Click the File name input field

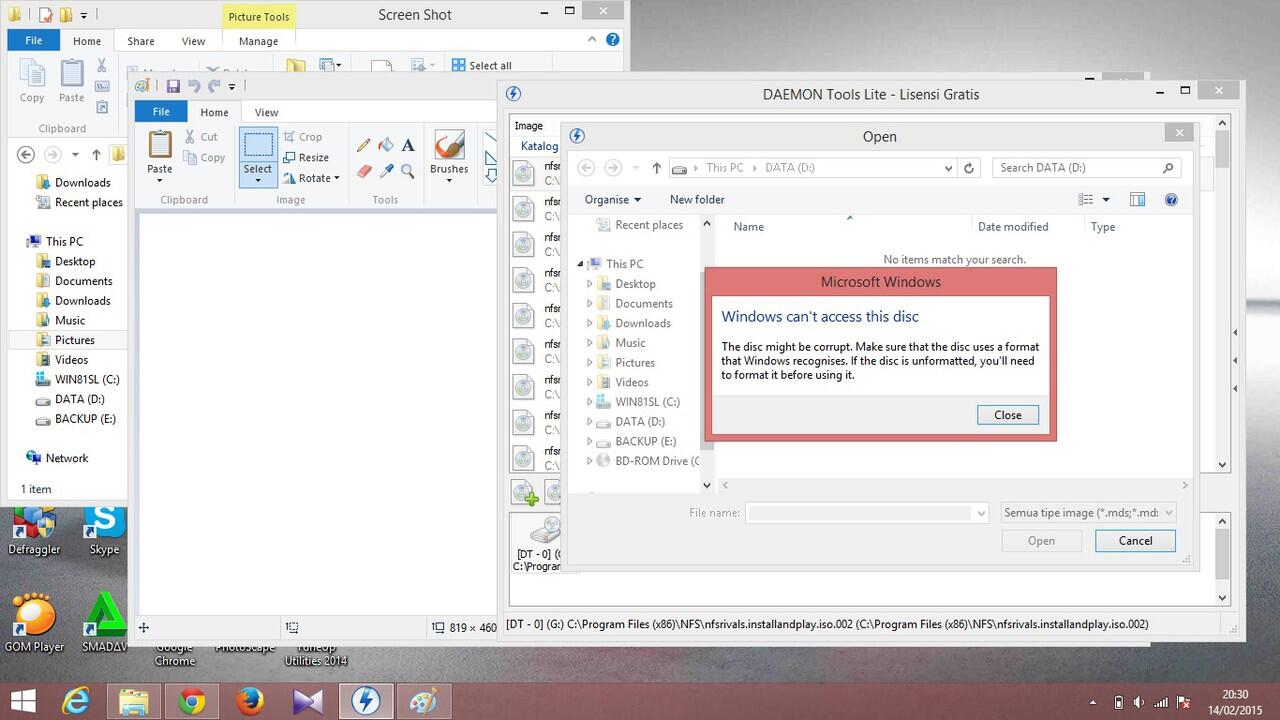click(x=867, y=512)
